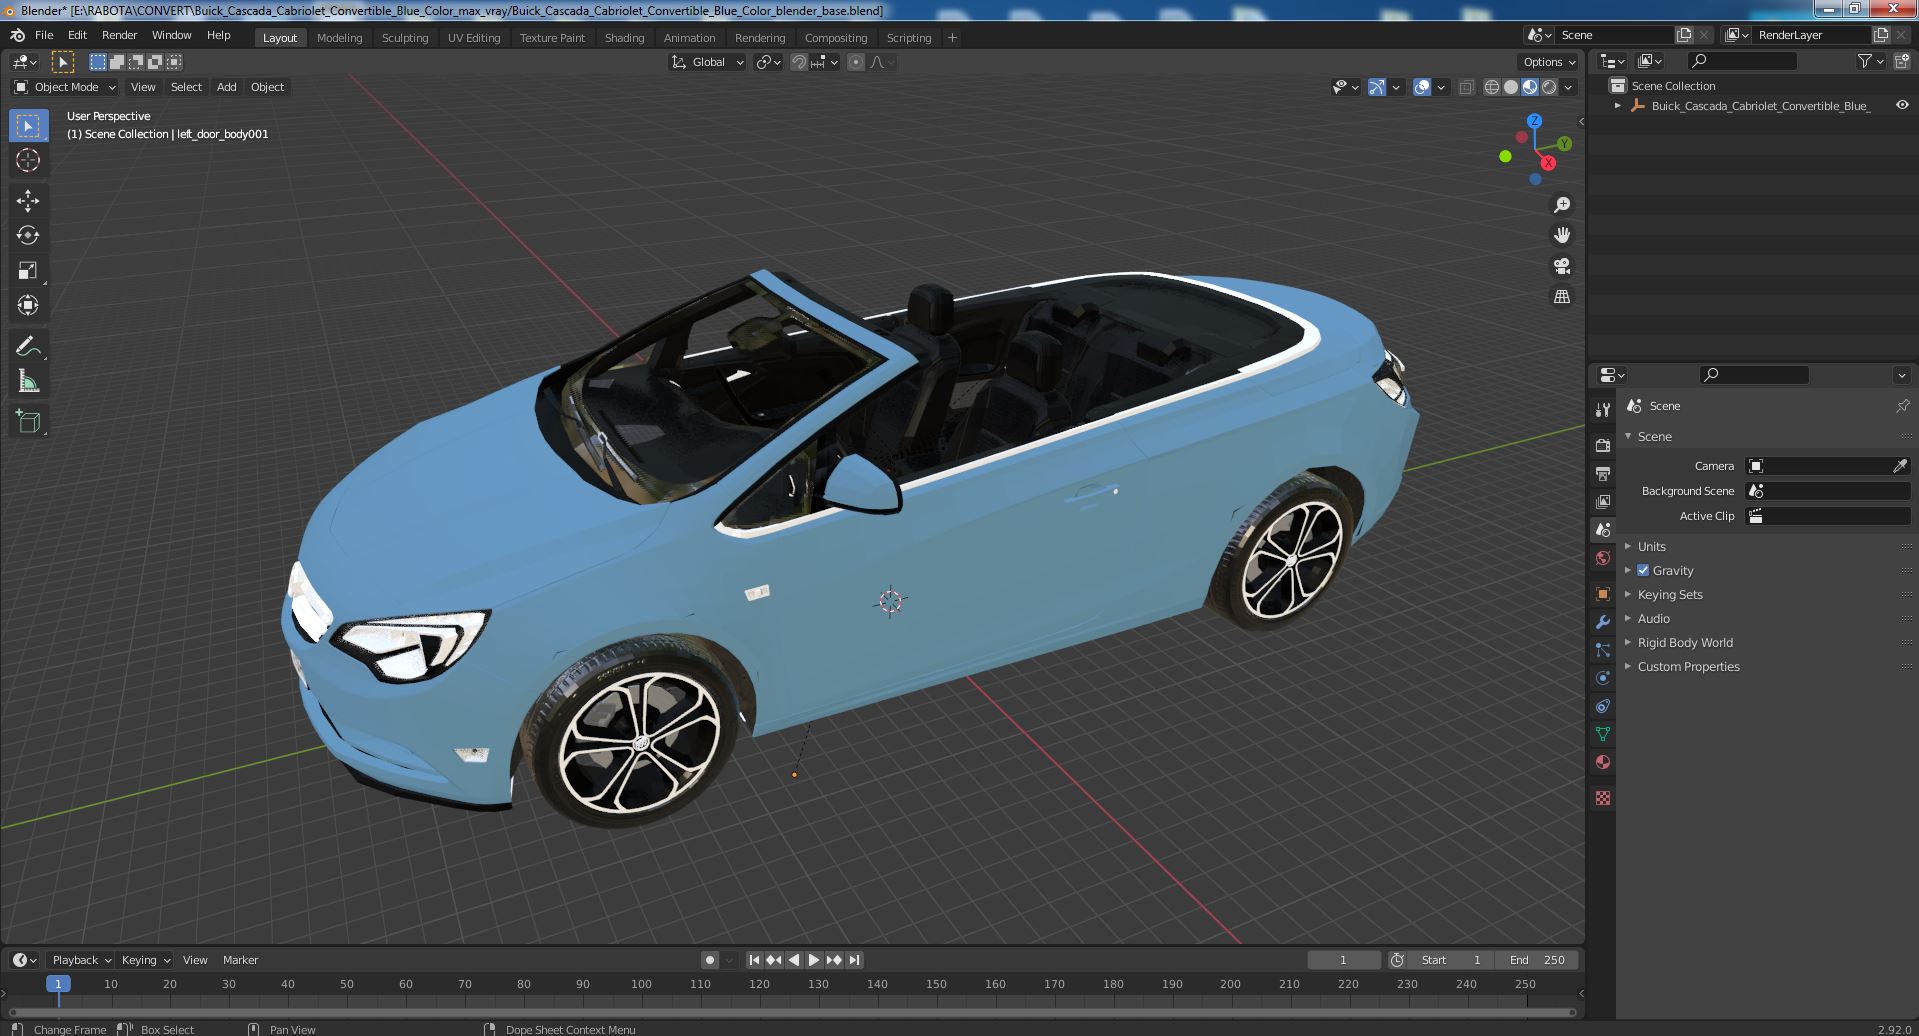Switch to the Modeling workspace tab
Screen dimensions: 1919x1036
point(339,37)
